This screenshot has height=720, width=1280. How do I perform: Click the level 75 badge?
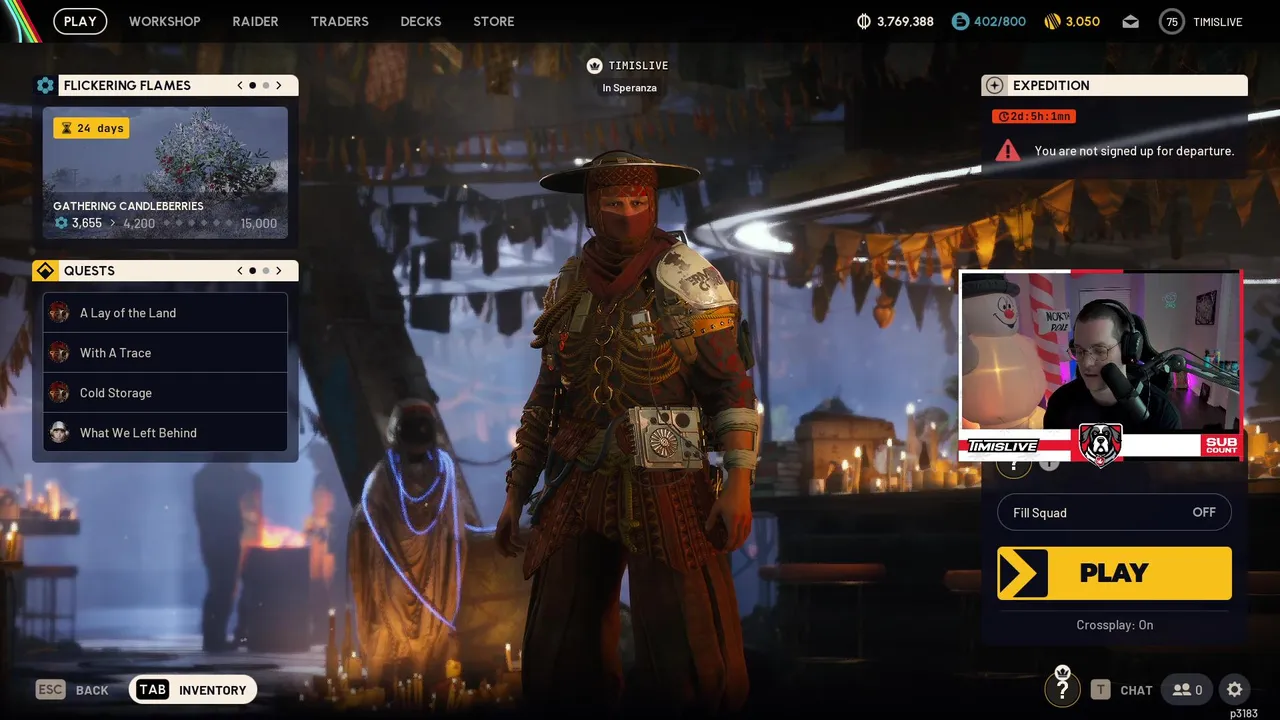tap(1172, 21)
